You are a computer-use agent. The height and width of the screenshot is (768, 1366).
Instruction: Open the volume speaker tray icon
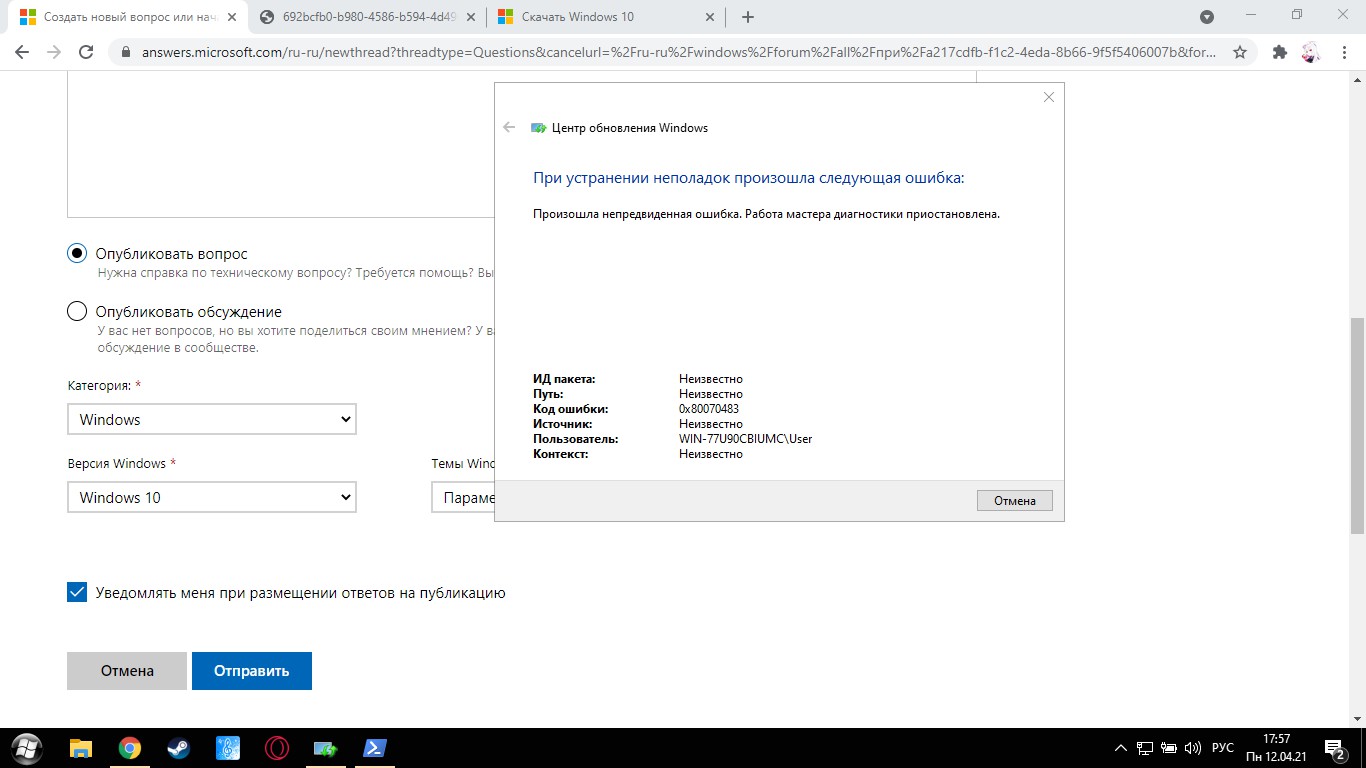coord(1192,748)
